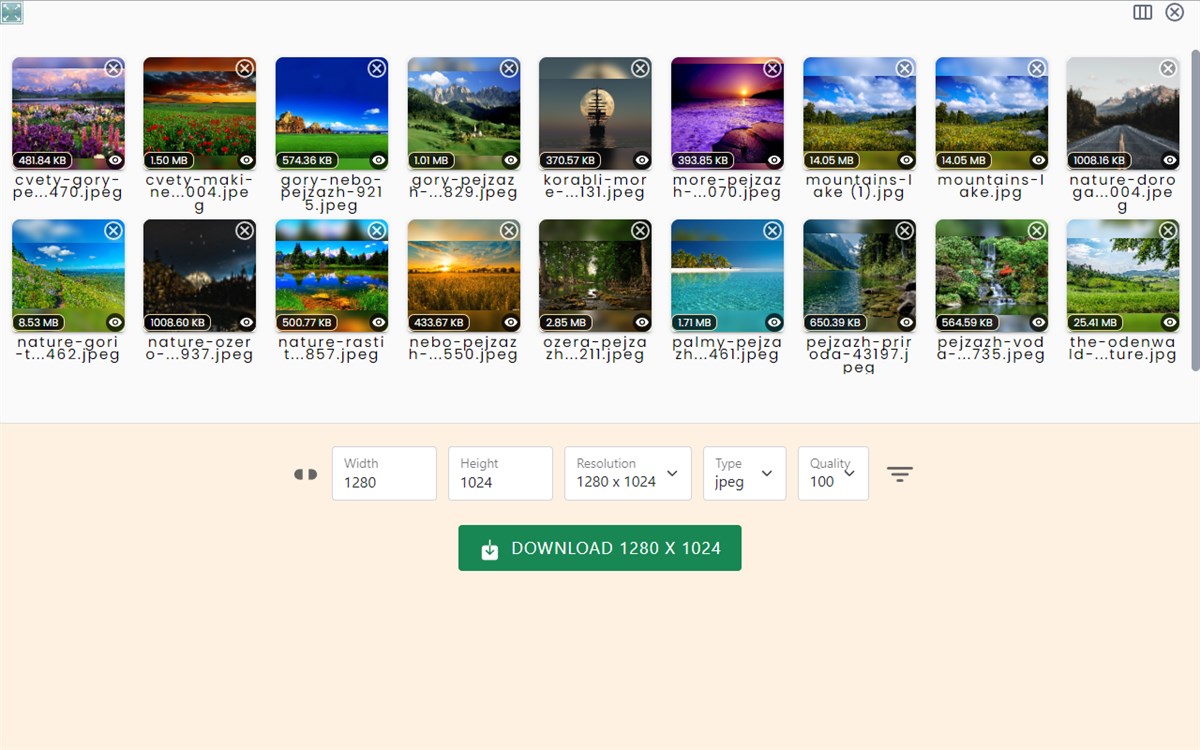Screen dimensions: 1200x750
Task: Click the the-odenwald...ture.jpg thumbnail
Action: tap(1123, 275)
